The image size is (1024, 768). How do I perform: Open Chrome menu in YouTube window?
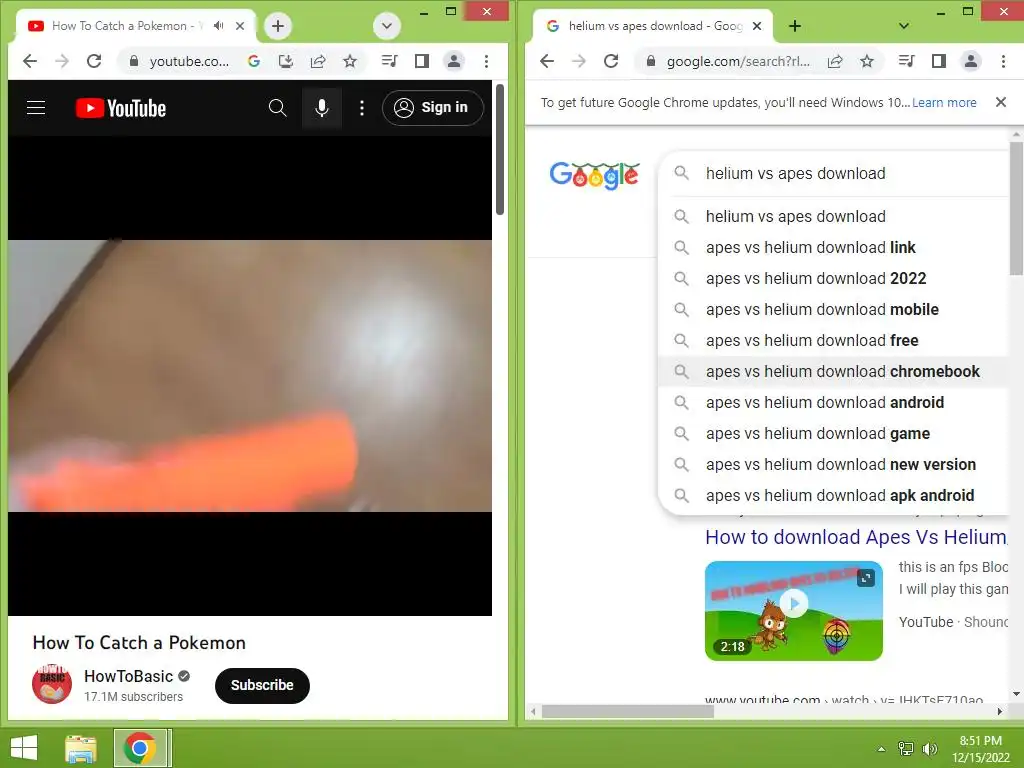coord(486,61)
